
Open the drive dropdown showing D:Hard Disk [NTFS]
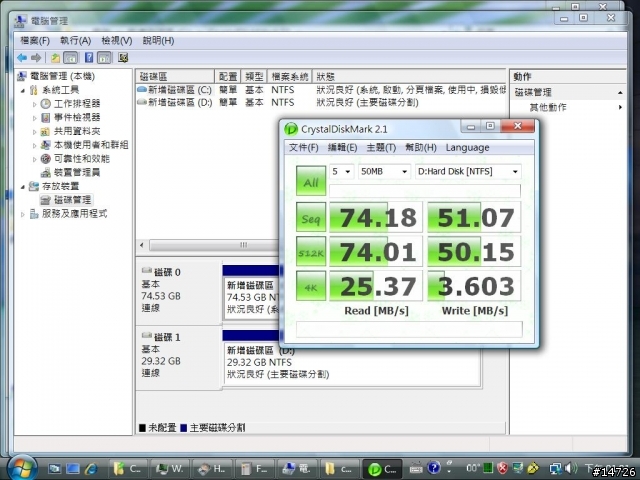[x=468, y=171]
